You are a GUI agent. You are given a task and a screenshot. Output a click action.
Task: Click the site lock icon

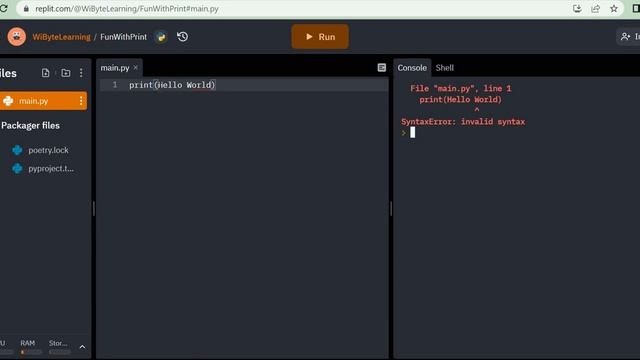tap(26, 9)
